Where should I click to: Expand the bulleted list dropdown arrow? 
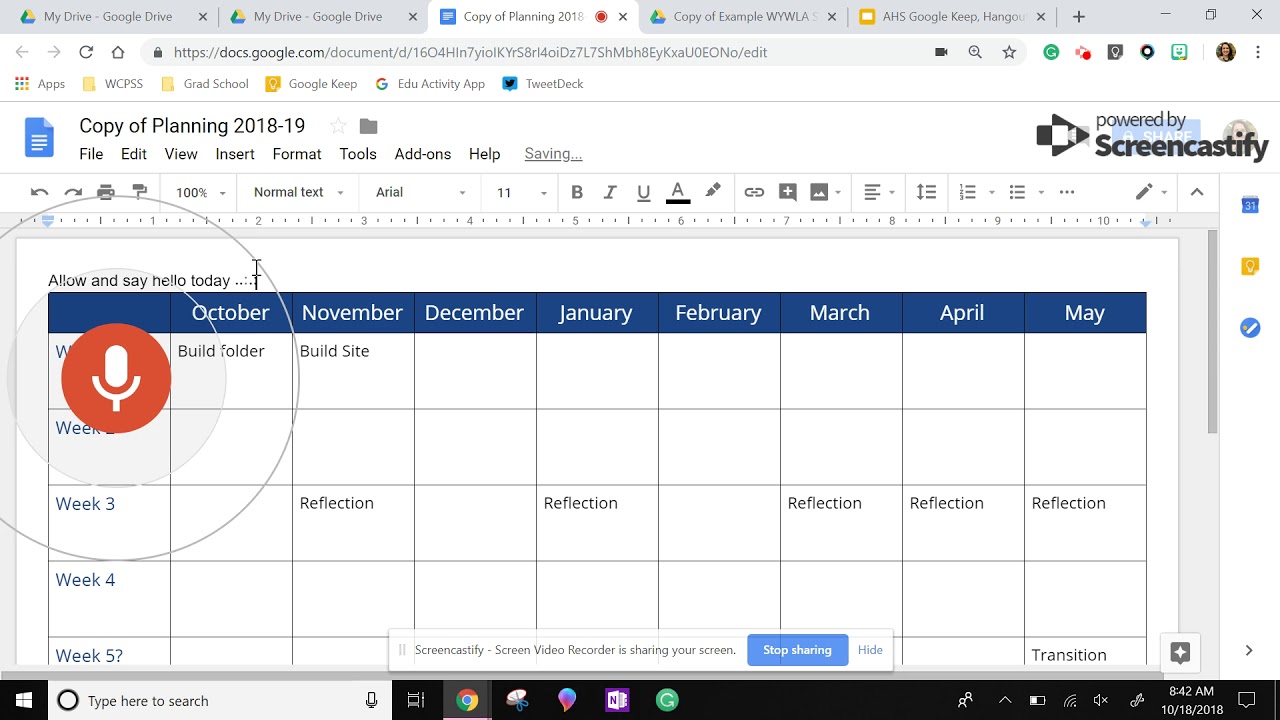(1041, 192)
